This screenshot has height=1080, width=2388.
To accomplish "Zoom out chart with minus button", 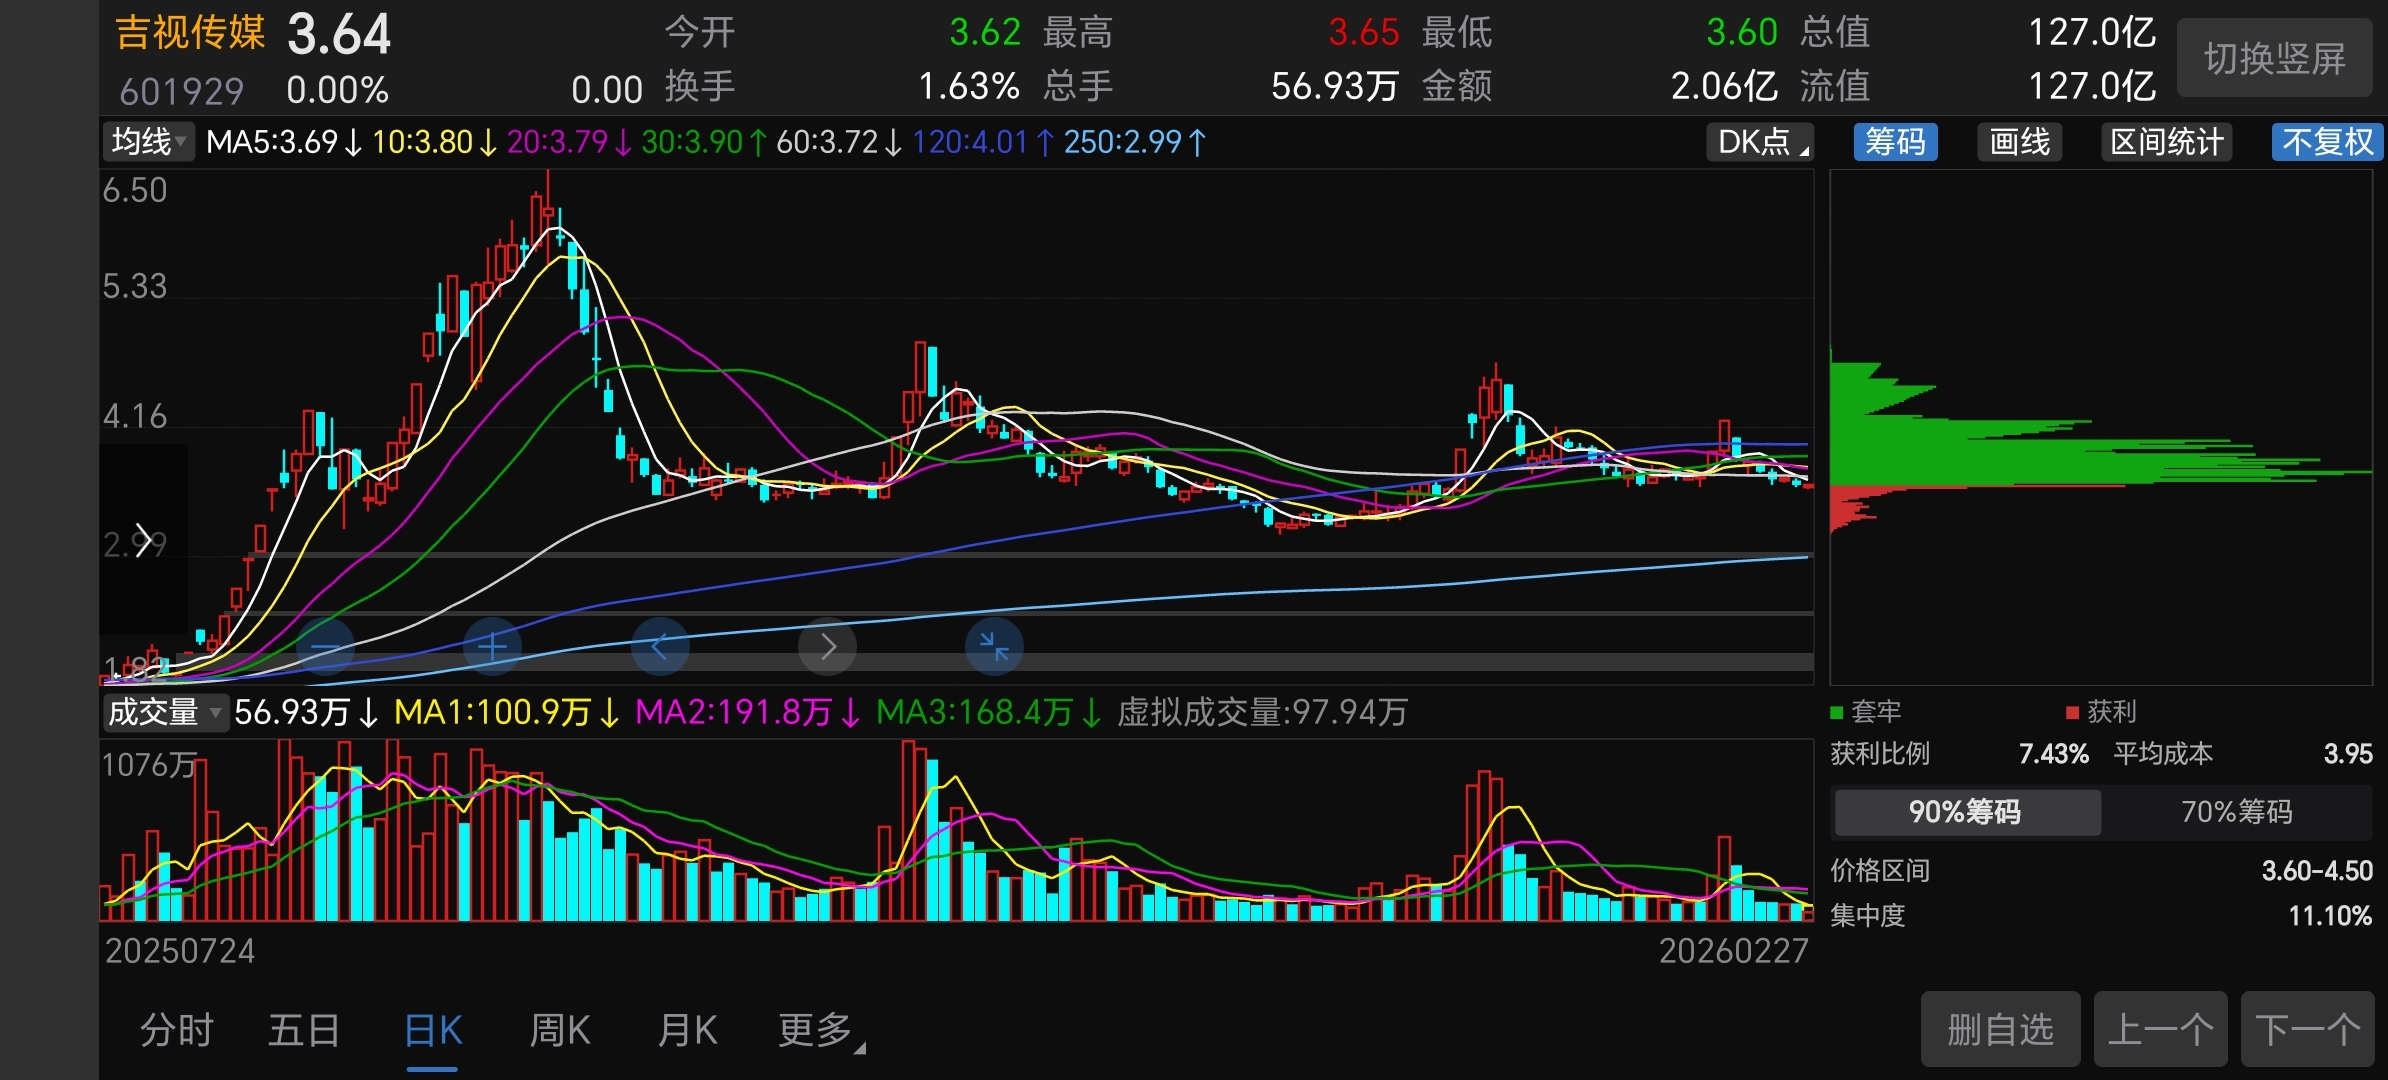I will tap(325, 647).
